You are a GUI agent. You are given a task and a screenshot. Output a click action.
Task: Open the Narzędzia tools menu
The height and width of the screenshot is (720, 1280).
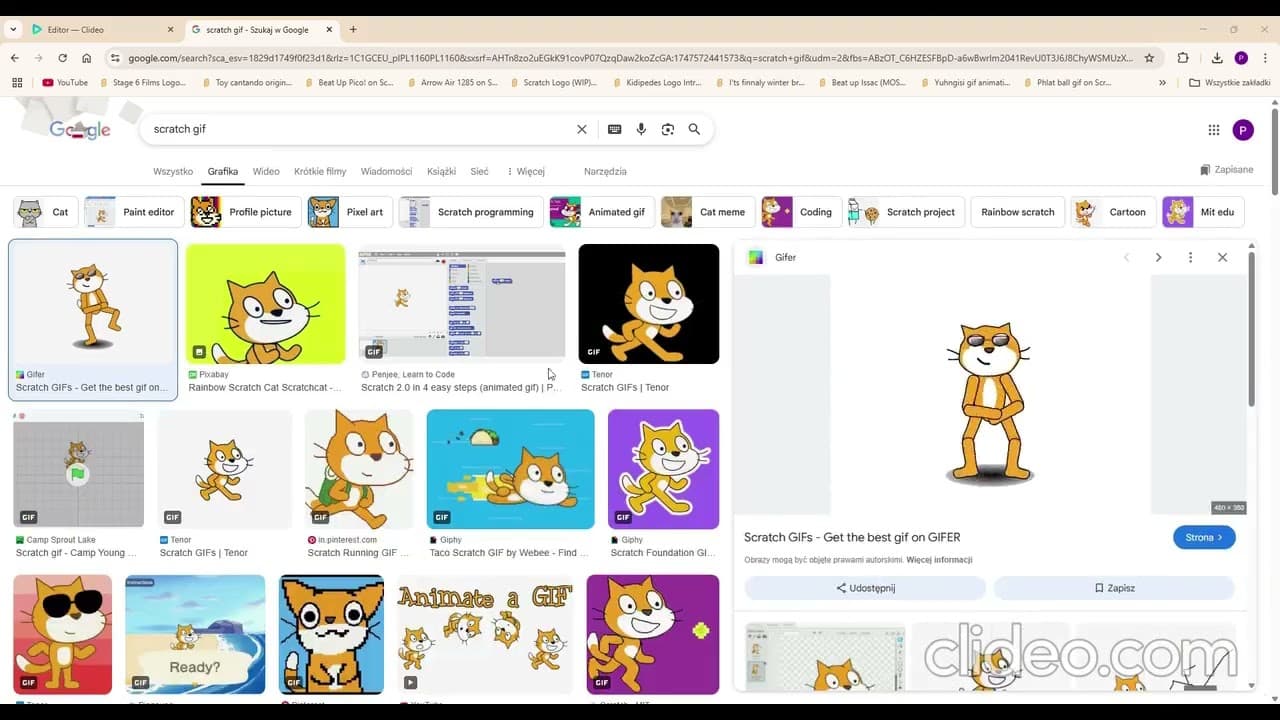(x=605, y=171)
